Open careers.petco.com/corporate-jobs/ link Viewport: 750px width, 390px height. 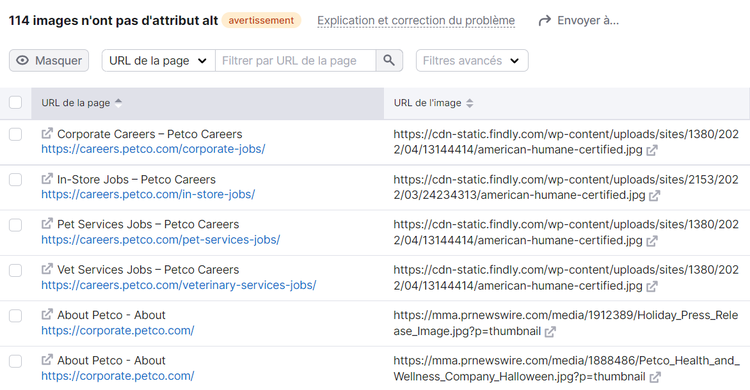pos(153,149)
